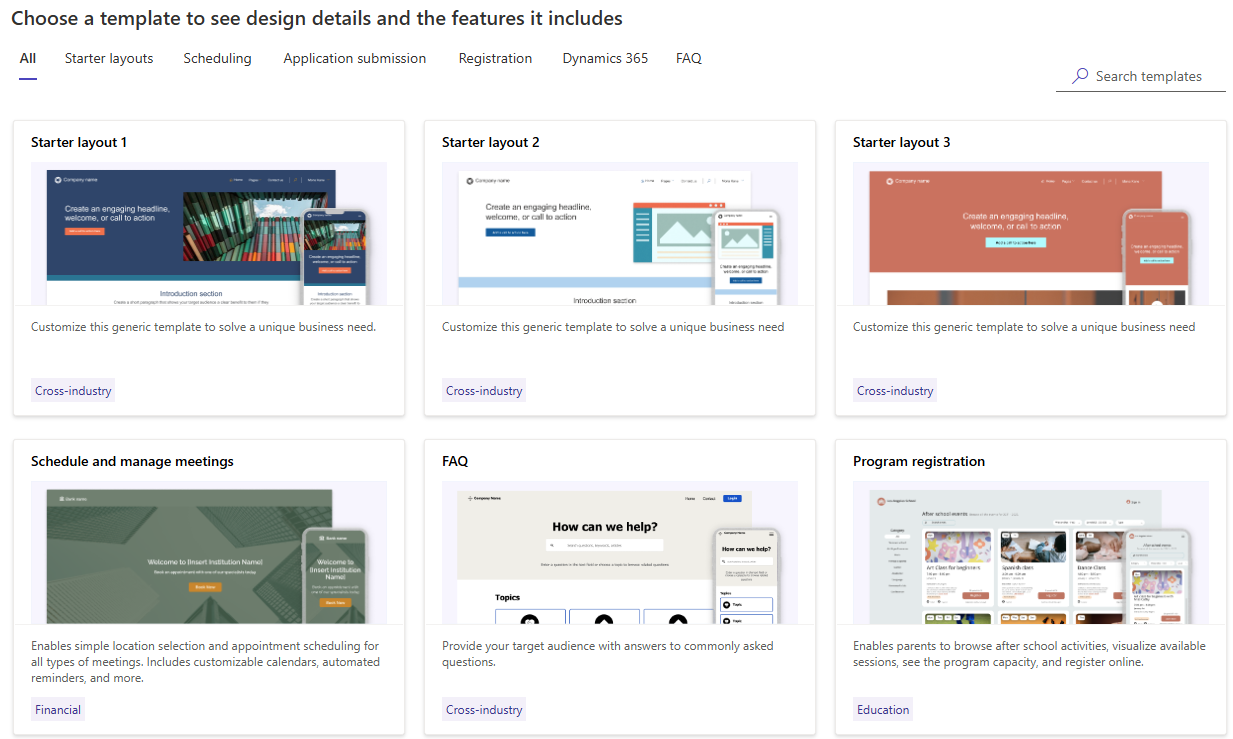This screenshot has width=1233, height=739.
Task: Return to the All templates tab
Action: 27,58
